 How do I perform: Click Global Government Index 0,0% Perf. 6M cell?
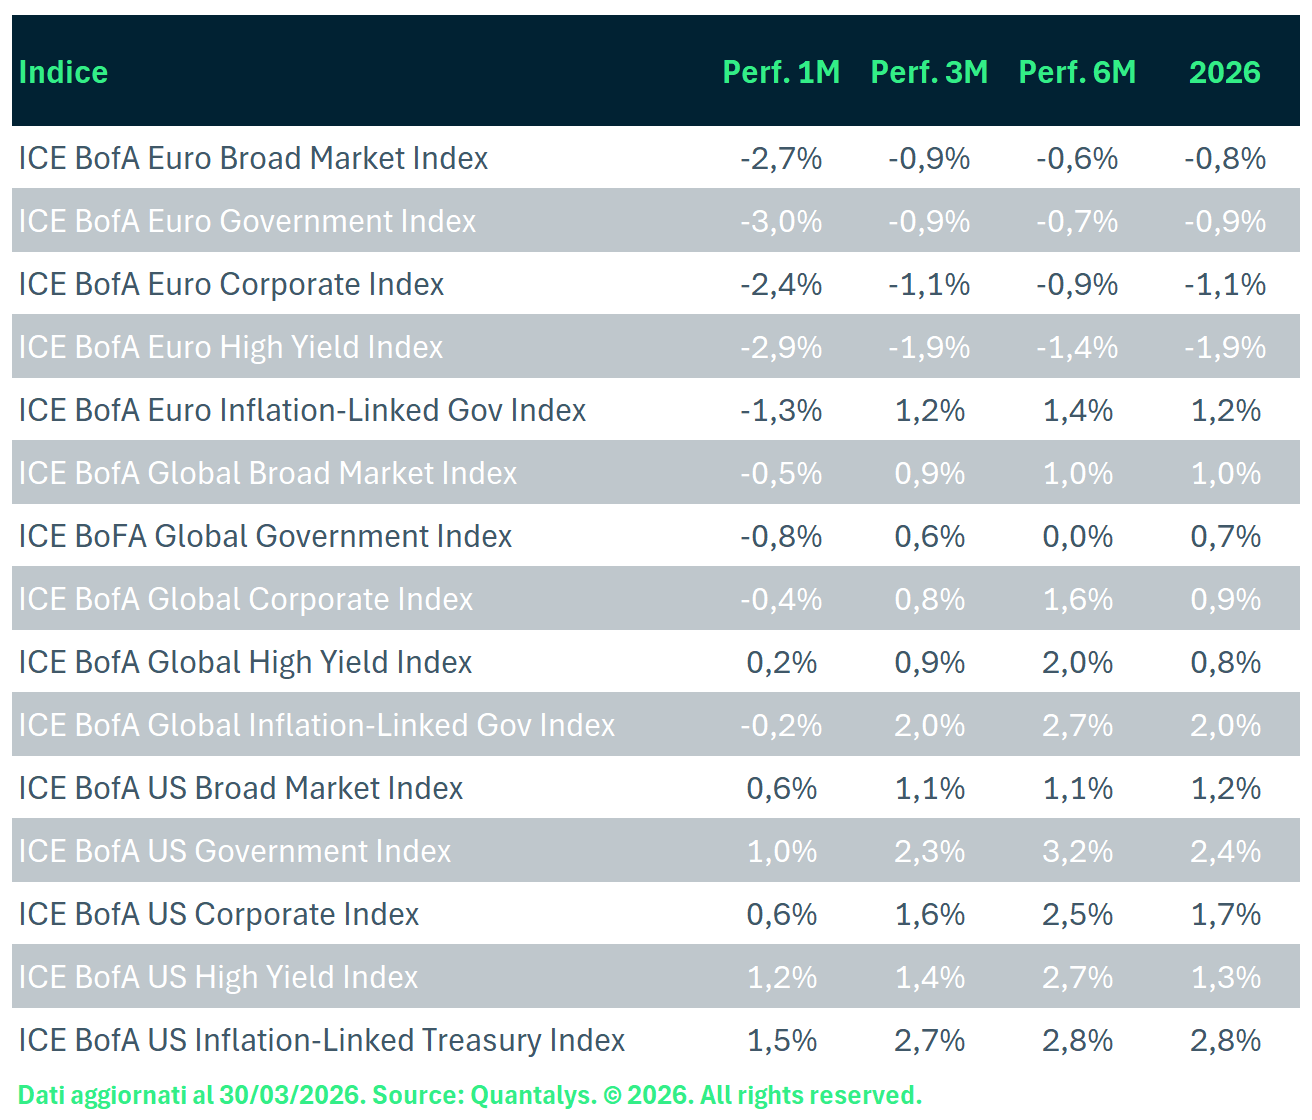(x=1077, y=536)
